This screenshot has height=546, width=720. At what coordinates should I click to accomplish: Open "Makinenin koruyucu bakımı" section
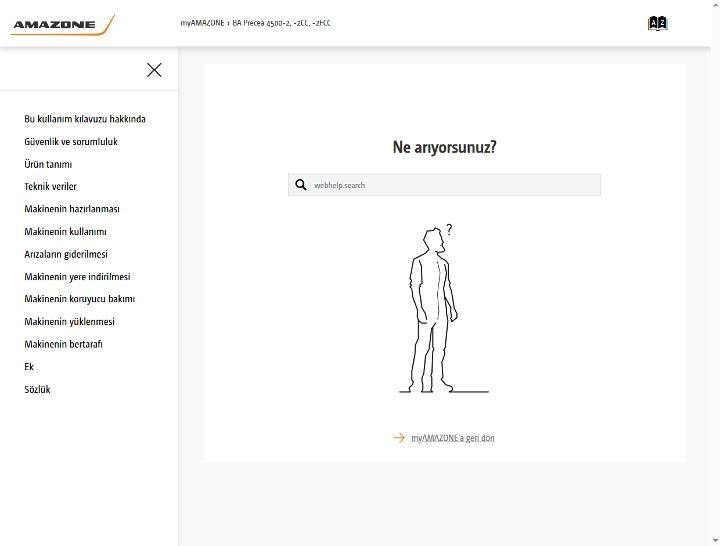79,299
